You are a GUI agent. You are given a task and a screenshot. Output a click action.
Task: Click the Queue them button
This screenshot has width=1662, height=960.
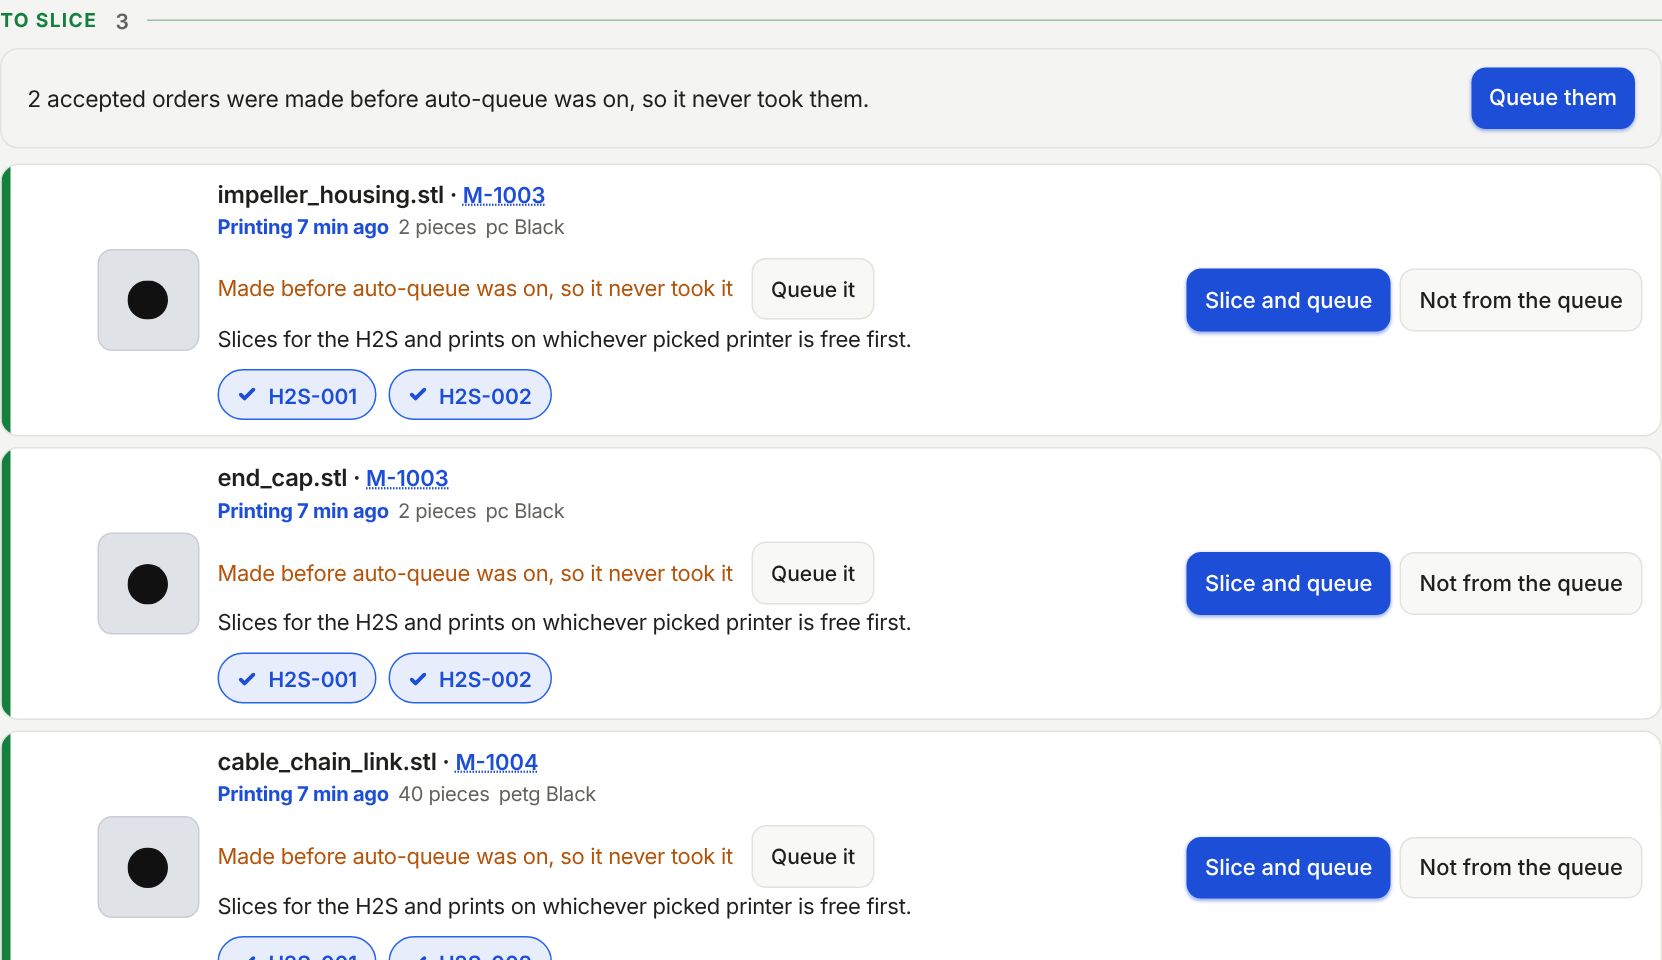pyautogui.click(x=1552, y=98)
